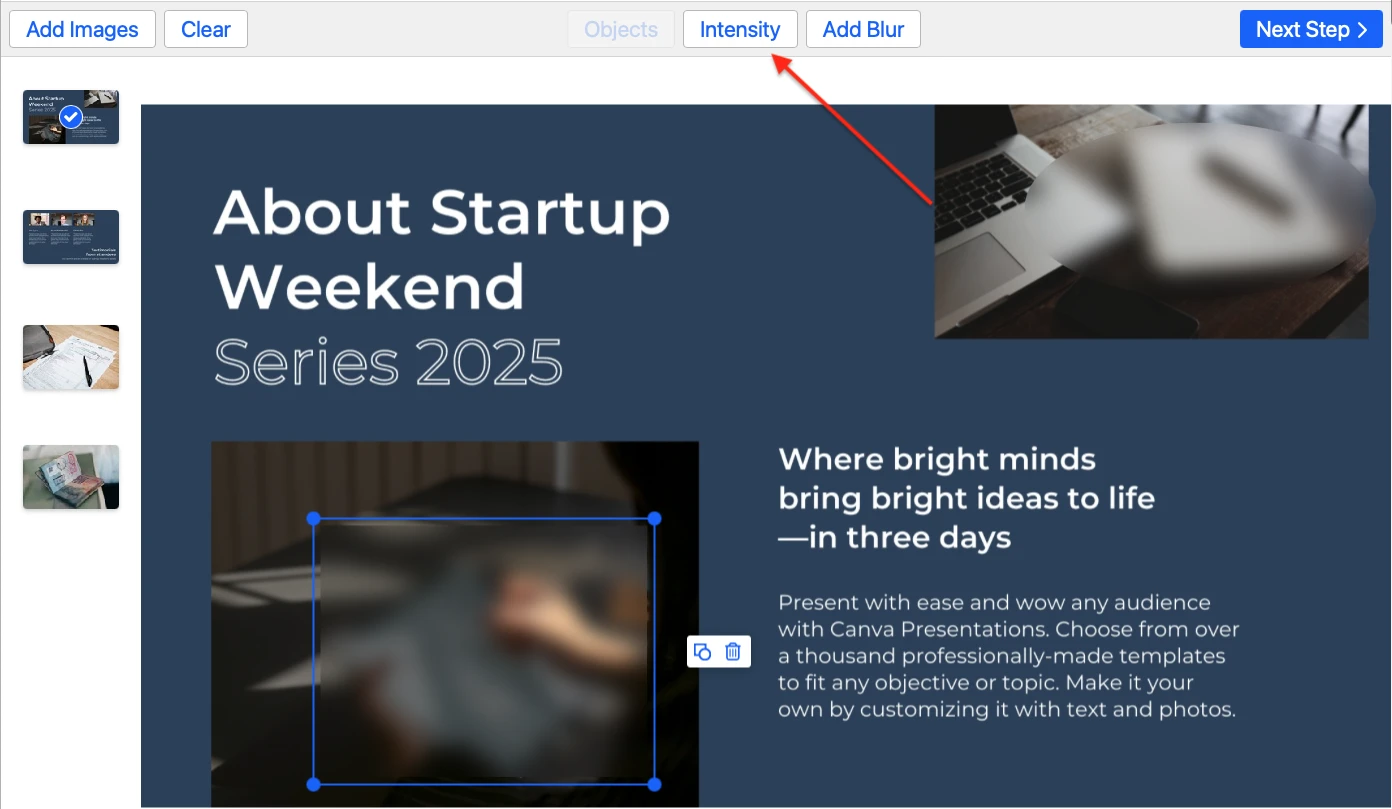The image size is (1392, 809).
Task: Clear all images with Clear button
Action: (x=206, y=29)
